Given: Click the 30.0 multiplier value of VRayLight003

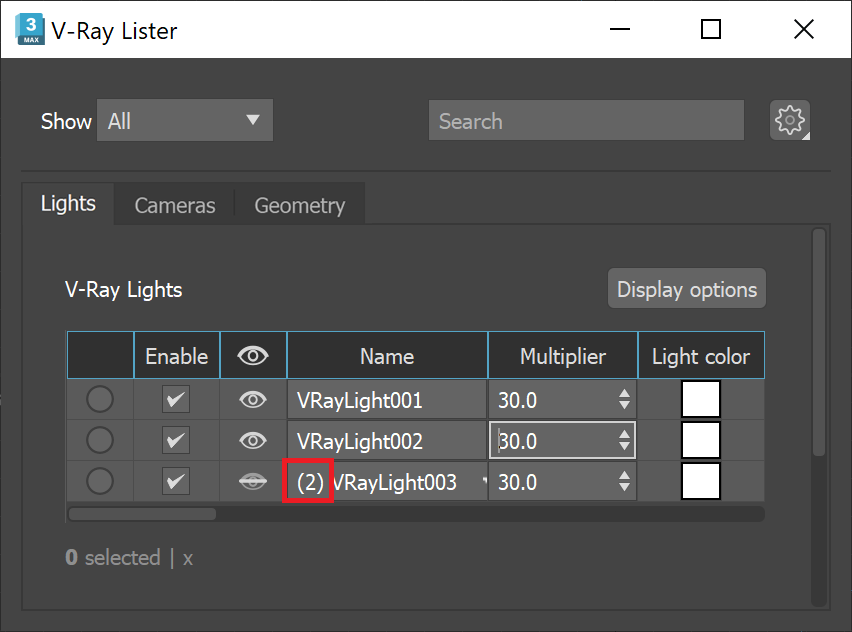Looking at the screenshot, I should tap(517, 482).
